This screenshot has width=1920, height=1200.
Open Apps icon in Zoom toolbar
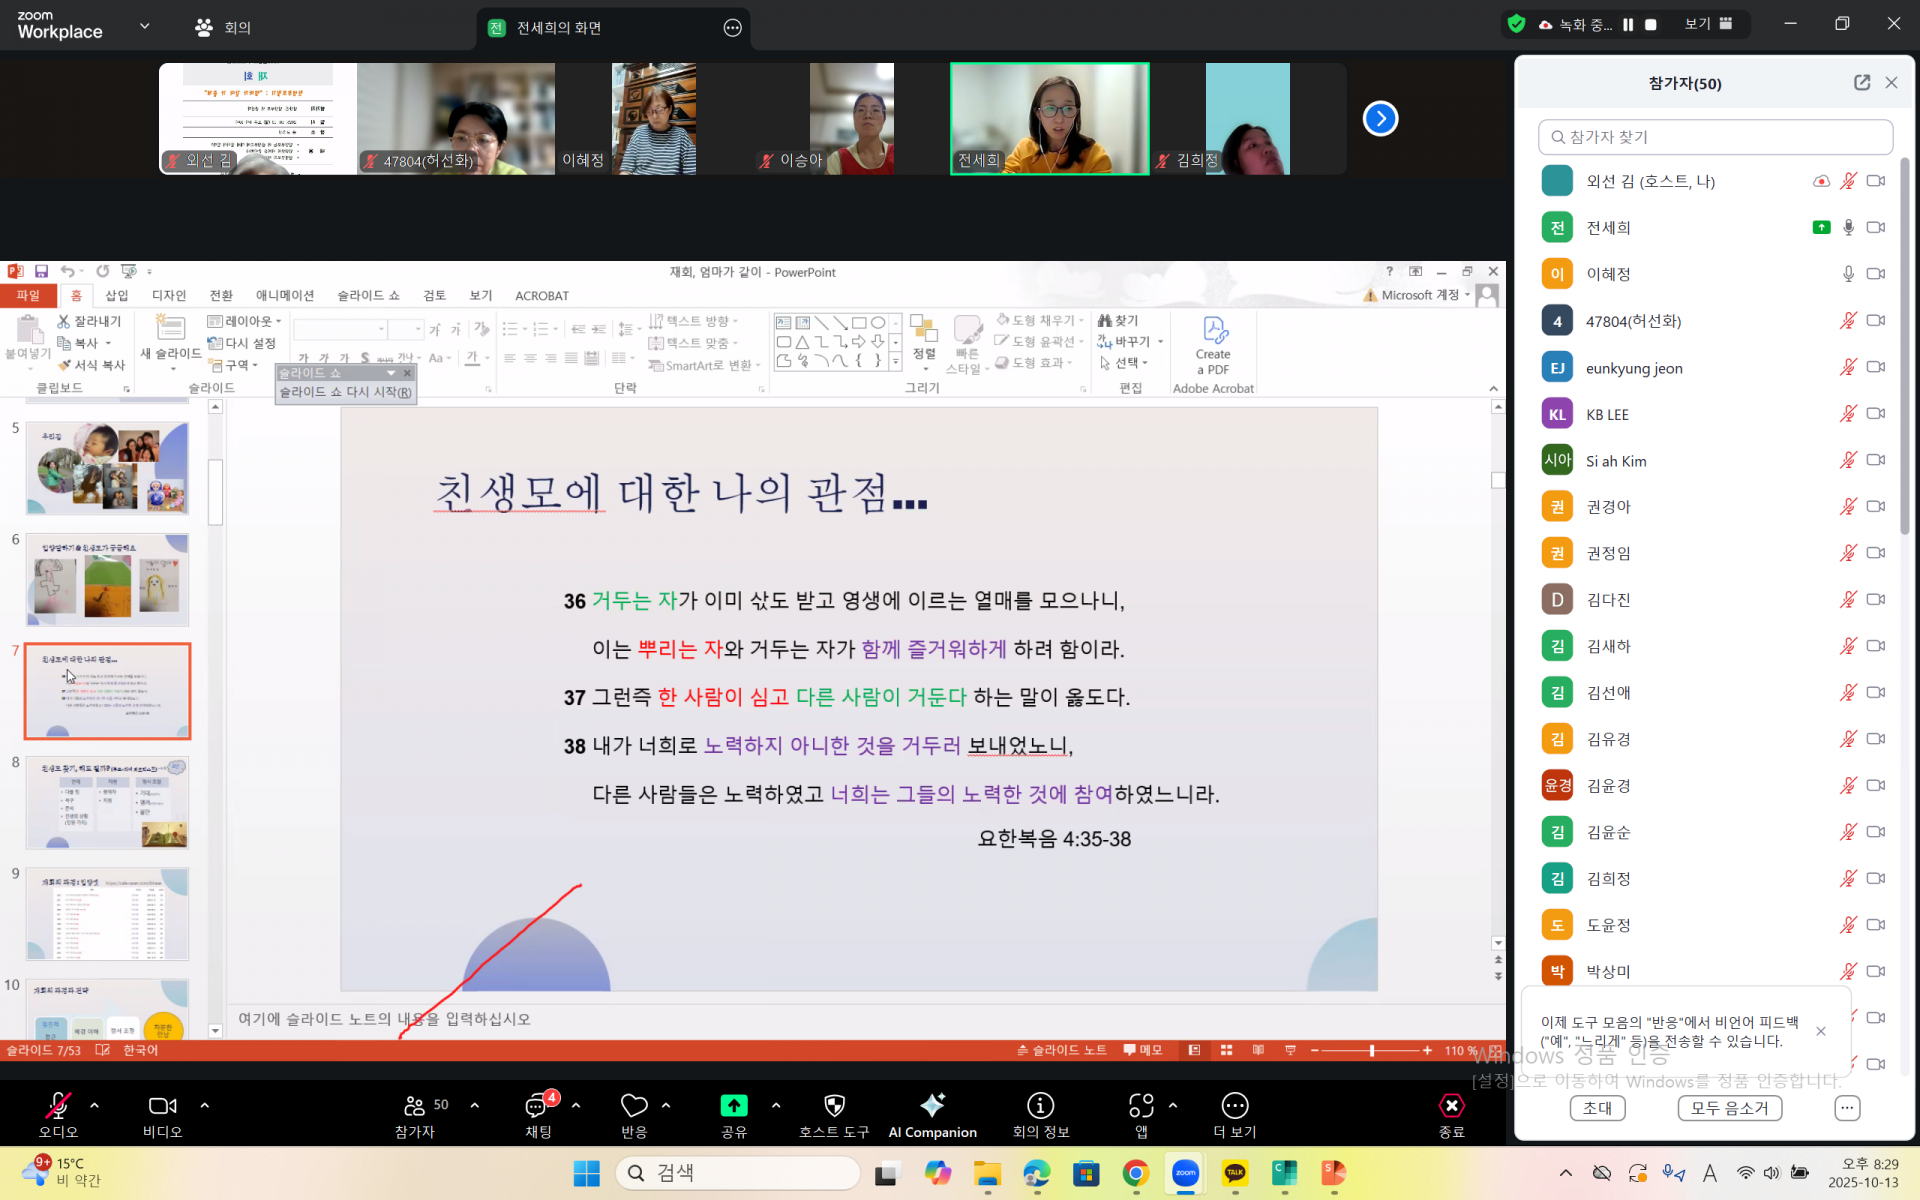pyautogui.click(x=1141, y=1106)
